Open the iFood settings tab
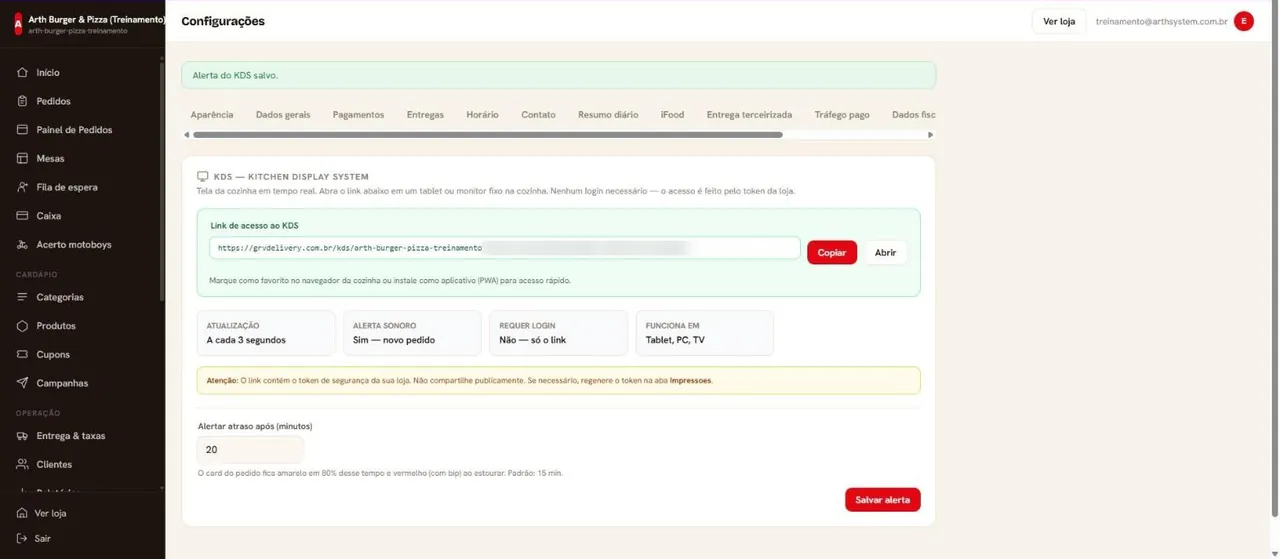The image size is (1280, 559). tap(672, 115)
